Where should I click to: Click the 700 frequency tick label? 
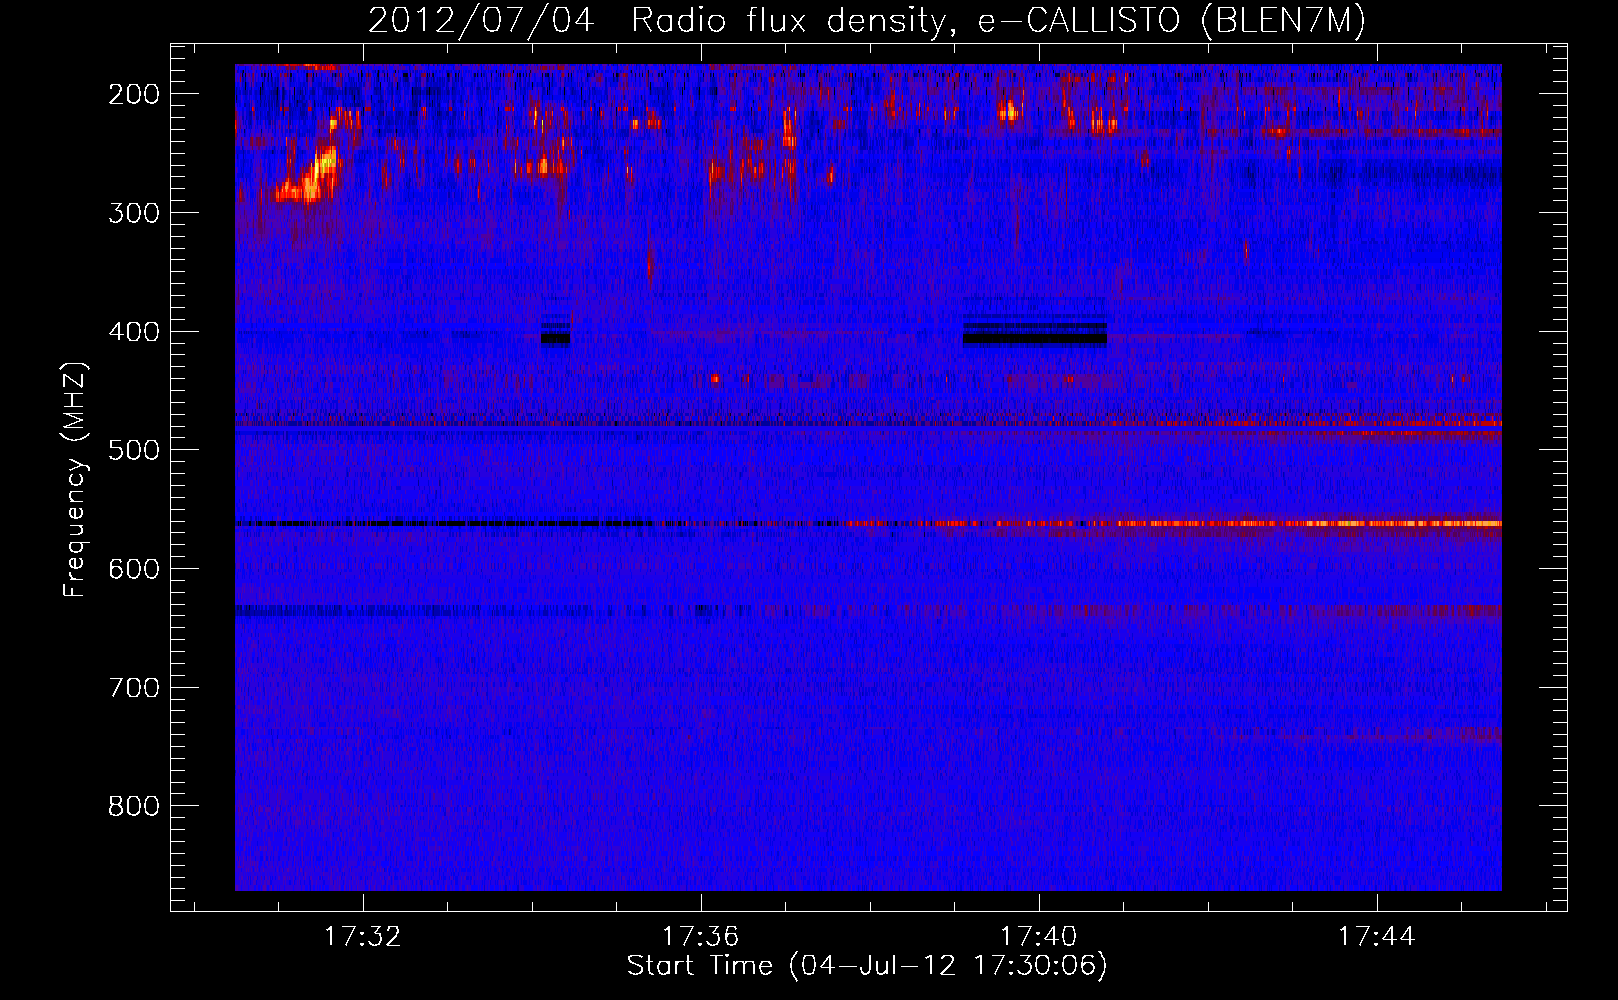[134, 688]
